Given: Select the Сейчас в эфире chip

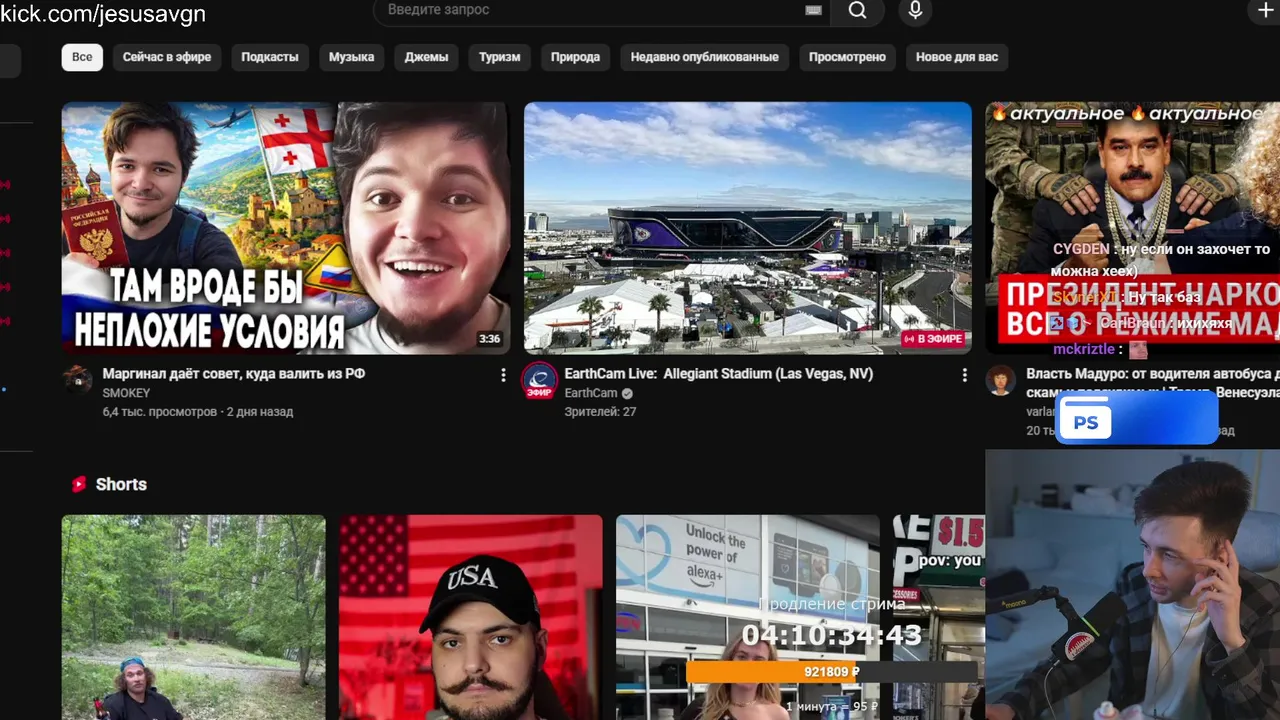Looking at the screenshot, I should 167,57.
